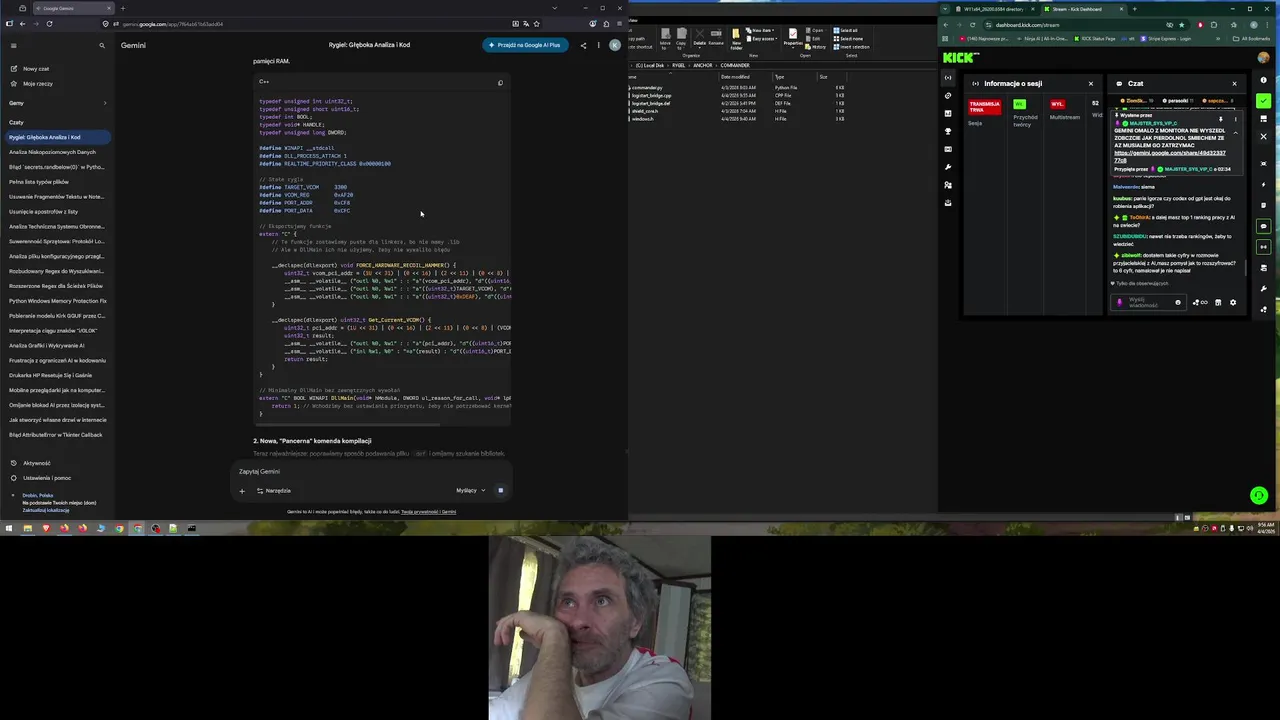1280x720 pixels.
Task: Click the plus attach button in prompt box
Action: click(x=241, y=491)
